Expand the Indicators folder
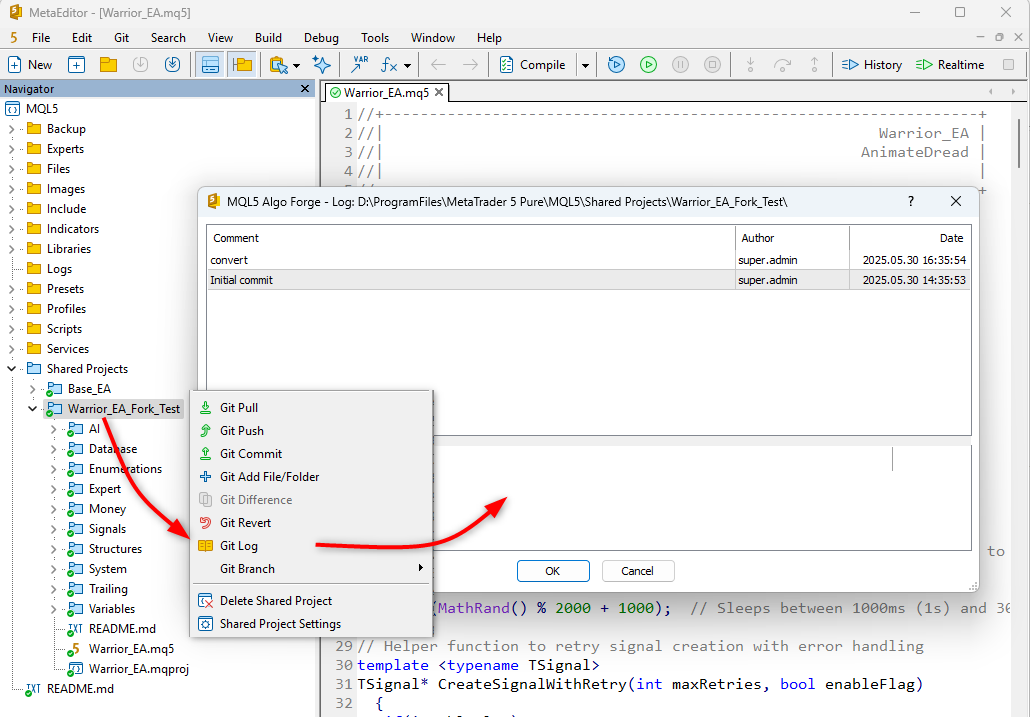Image resolution: width=1030 pixels, height=717 pixels. click(x=11, y=229)
